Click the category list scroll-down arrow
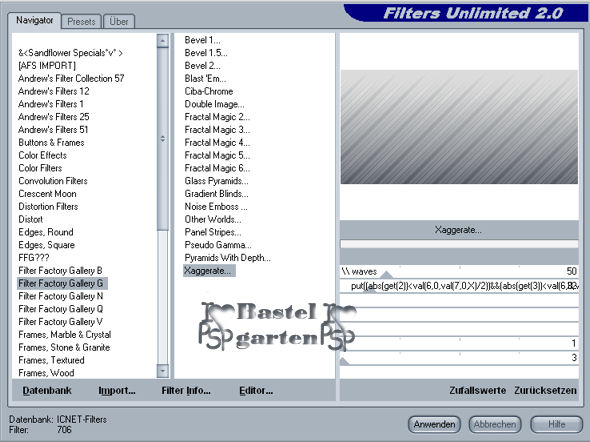 (163, 371)
